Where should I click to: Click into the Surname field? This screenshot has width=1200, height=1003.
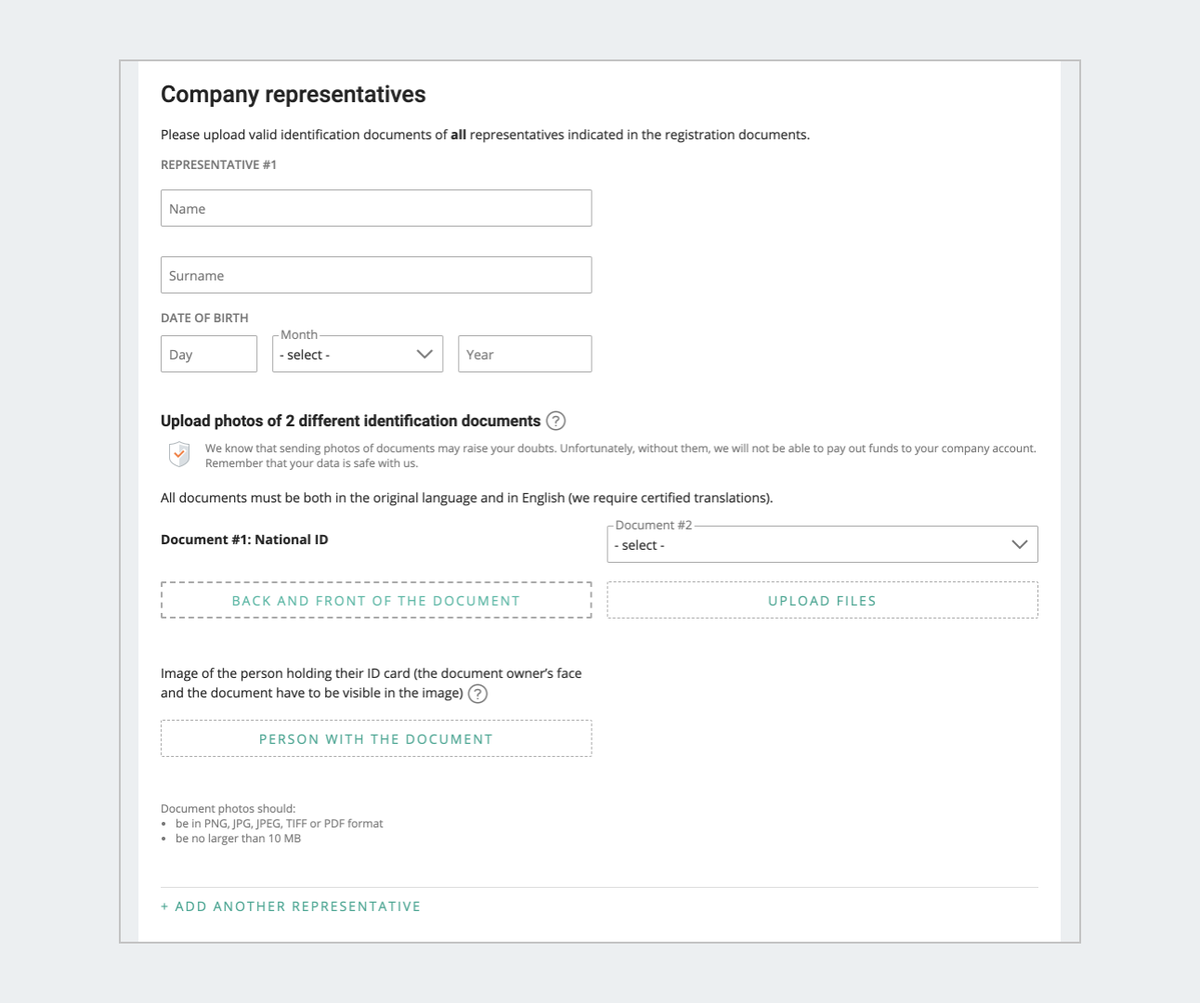pyautogui.click(x=376, y=275)
